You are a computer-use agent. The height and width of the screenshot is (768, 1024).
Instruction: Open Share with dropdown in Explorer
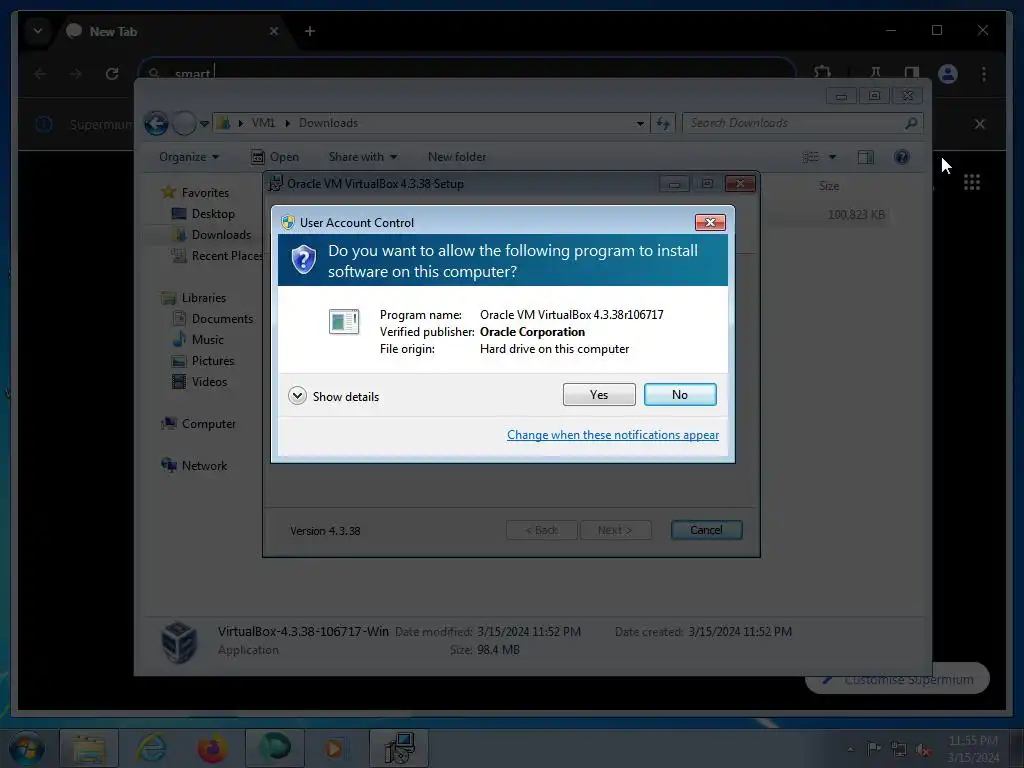point(362,157)
